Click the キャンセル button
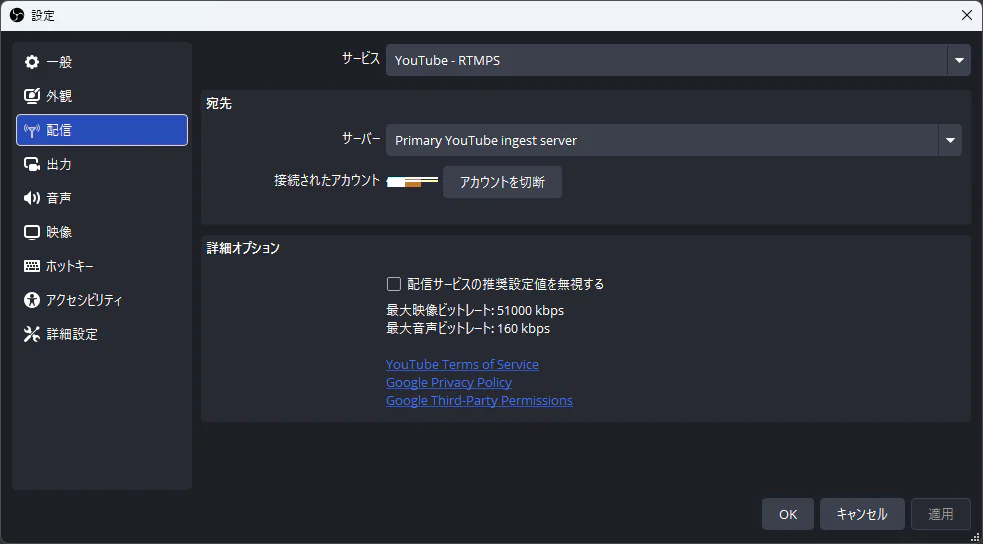 [861, 514]
